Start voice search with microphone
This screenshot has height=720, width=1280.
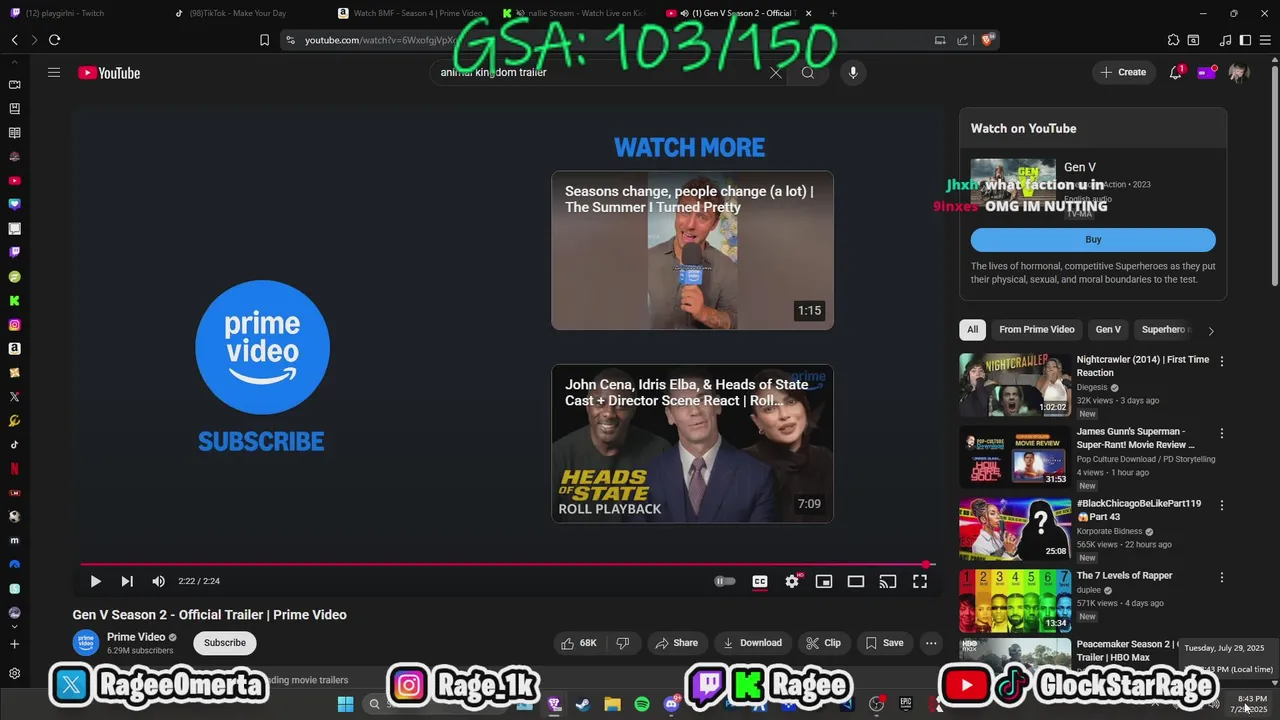[853, 73]
